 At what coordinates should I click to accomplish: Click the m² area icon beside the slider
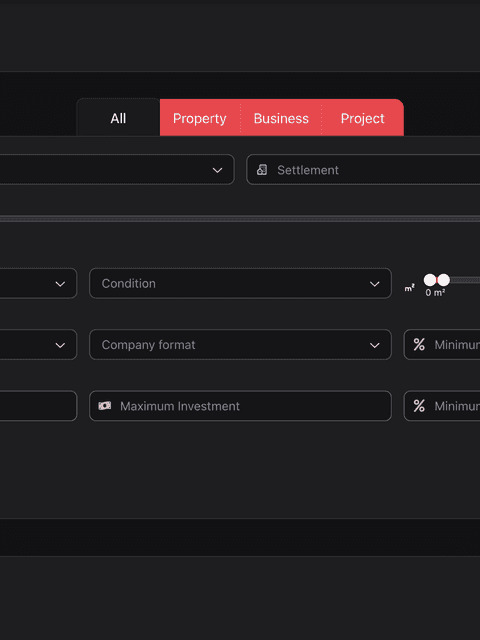[409, 289]
